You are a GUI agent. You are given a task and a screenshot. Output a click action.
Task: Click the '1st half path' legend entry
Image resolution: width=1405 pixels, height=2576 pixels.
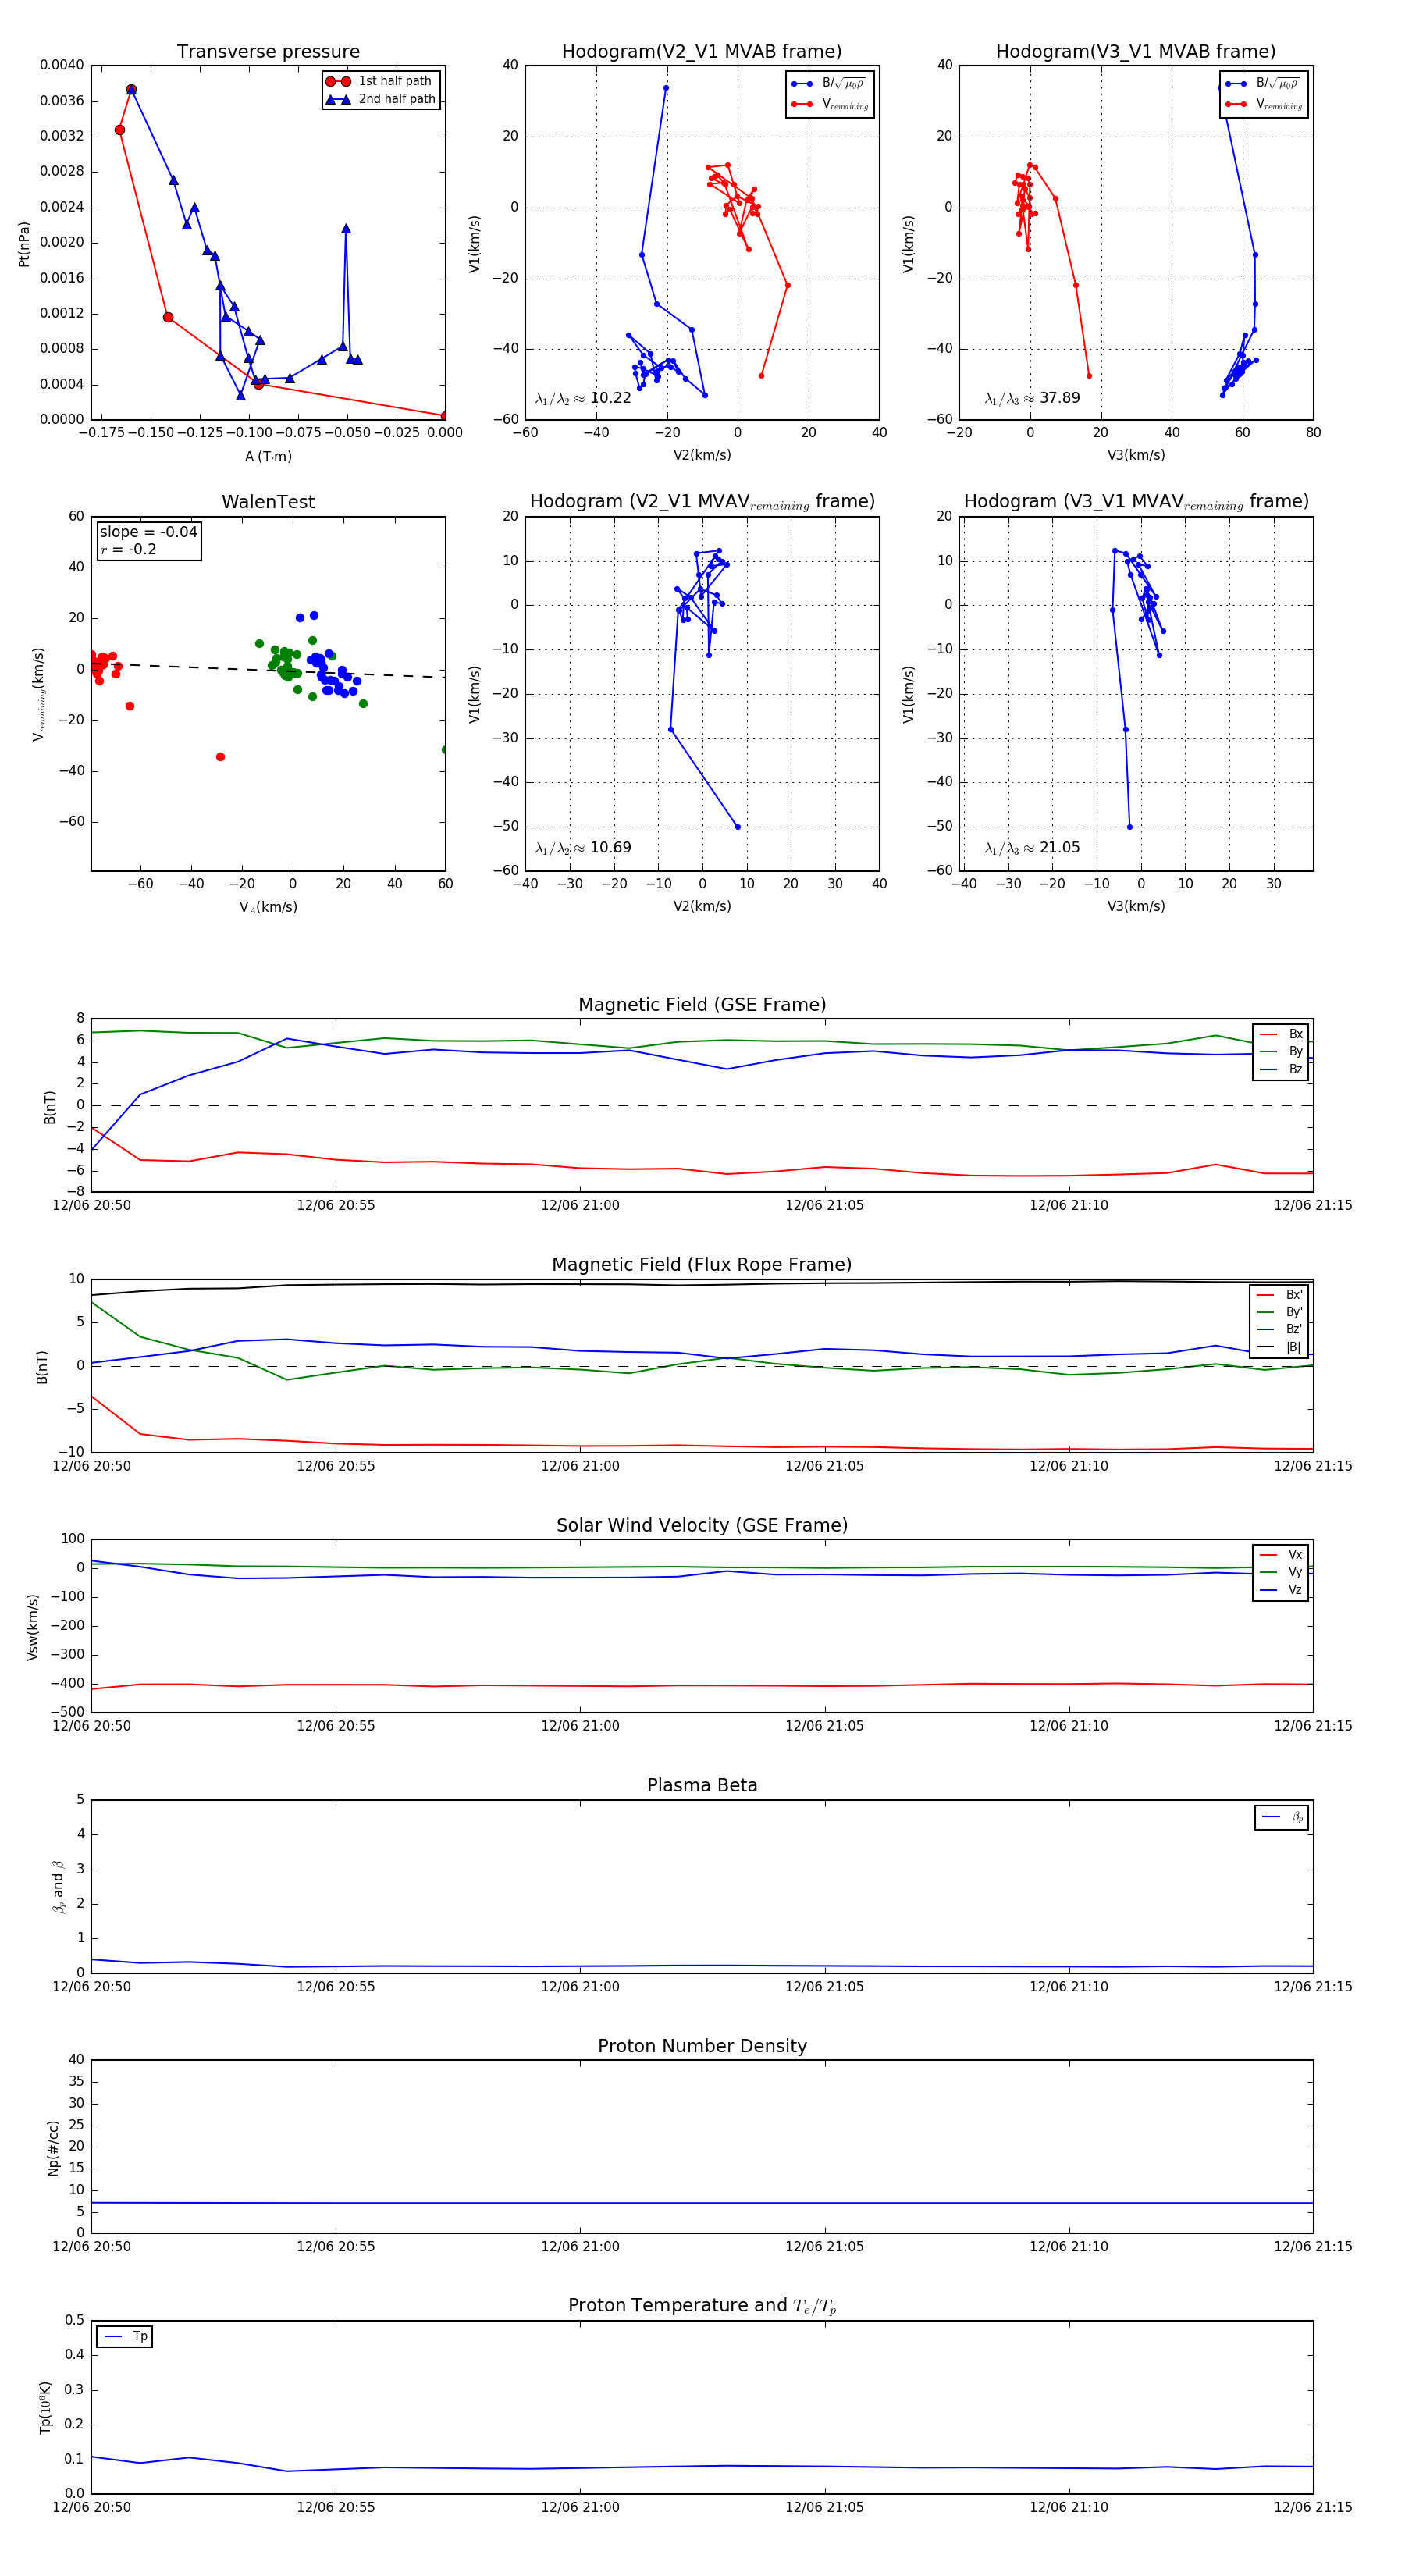(381, 81)
